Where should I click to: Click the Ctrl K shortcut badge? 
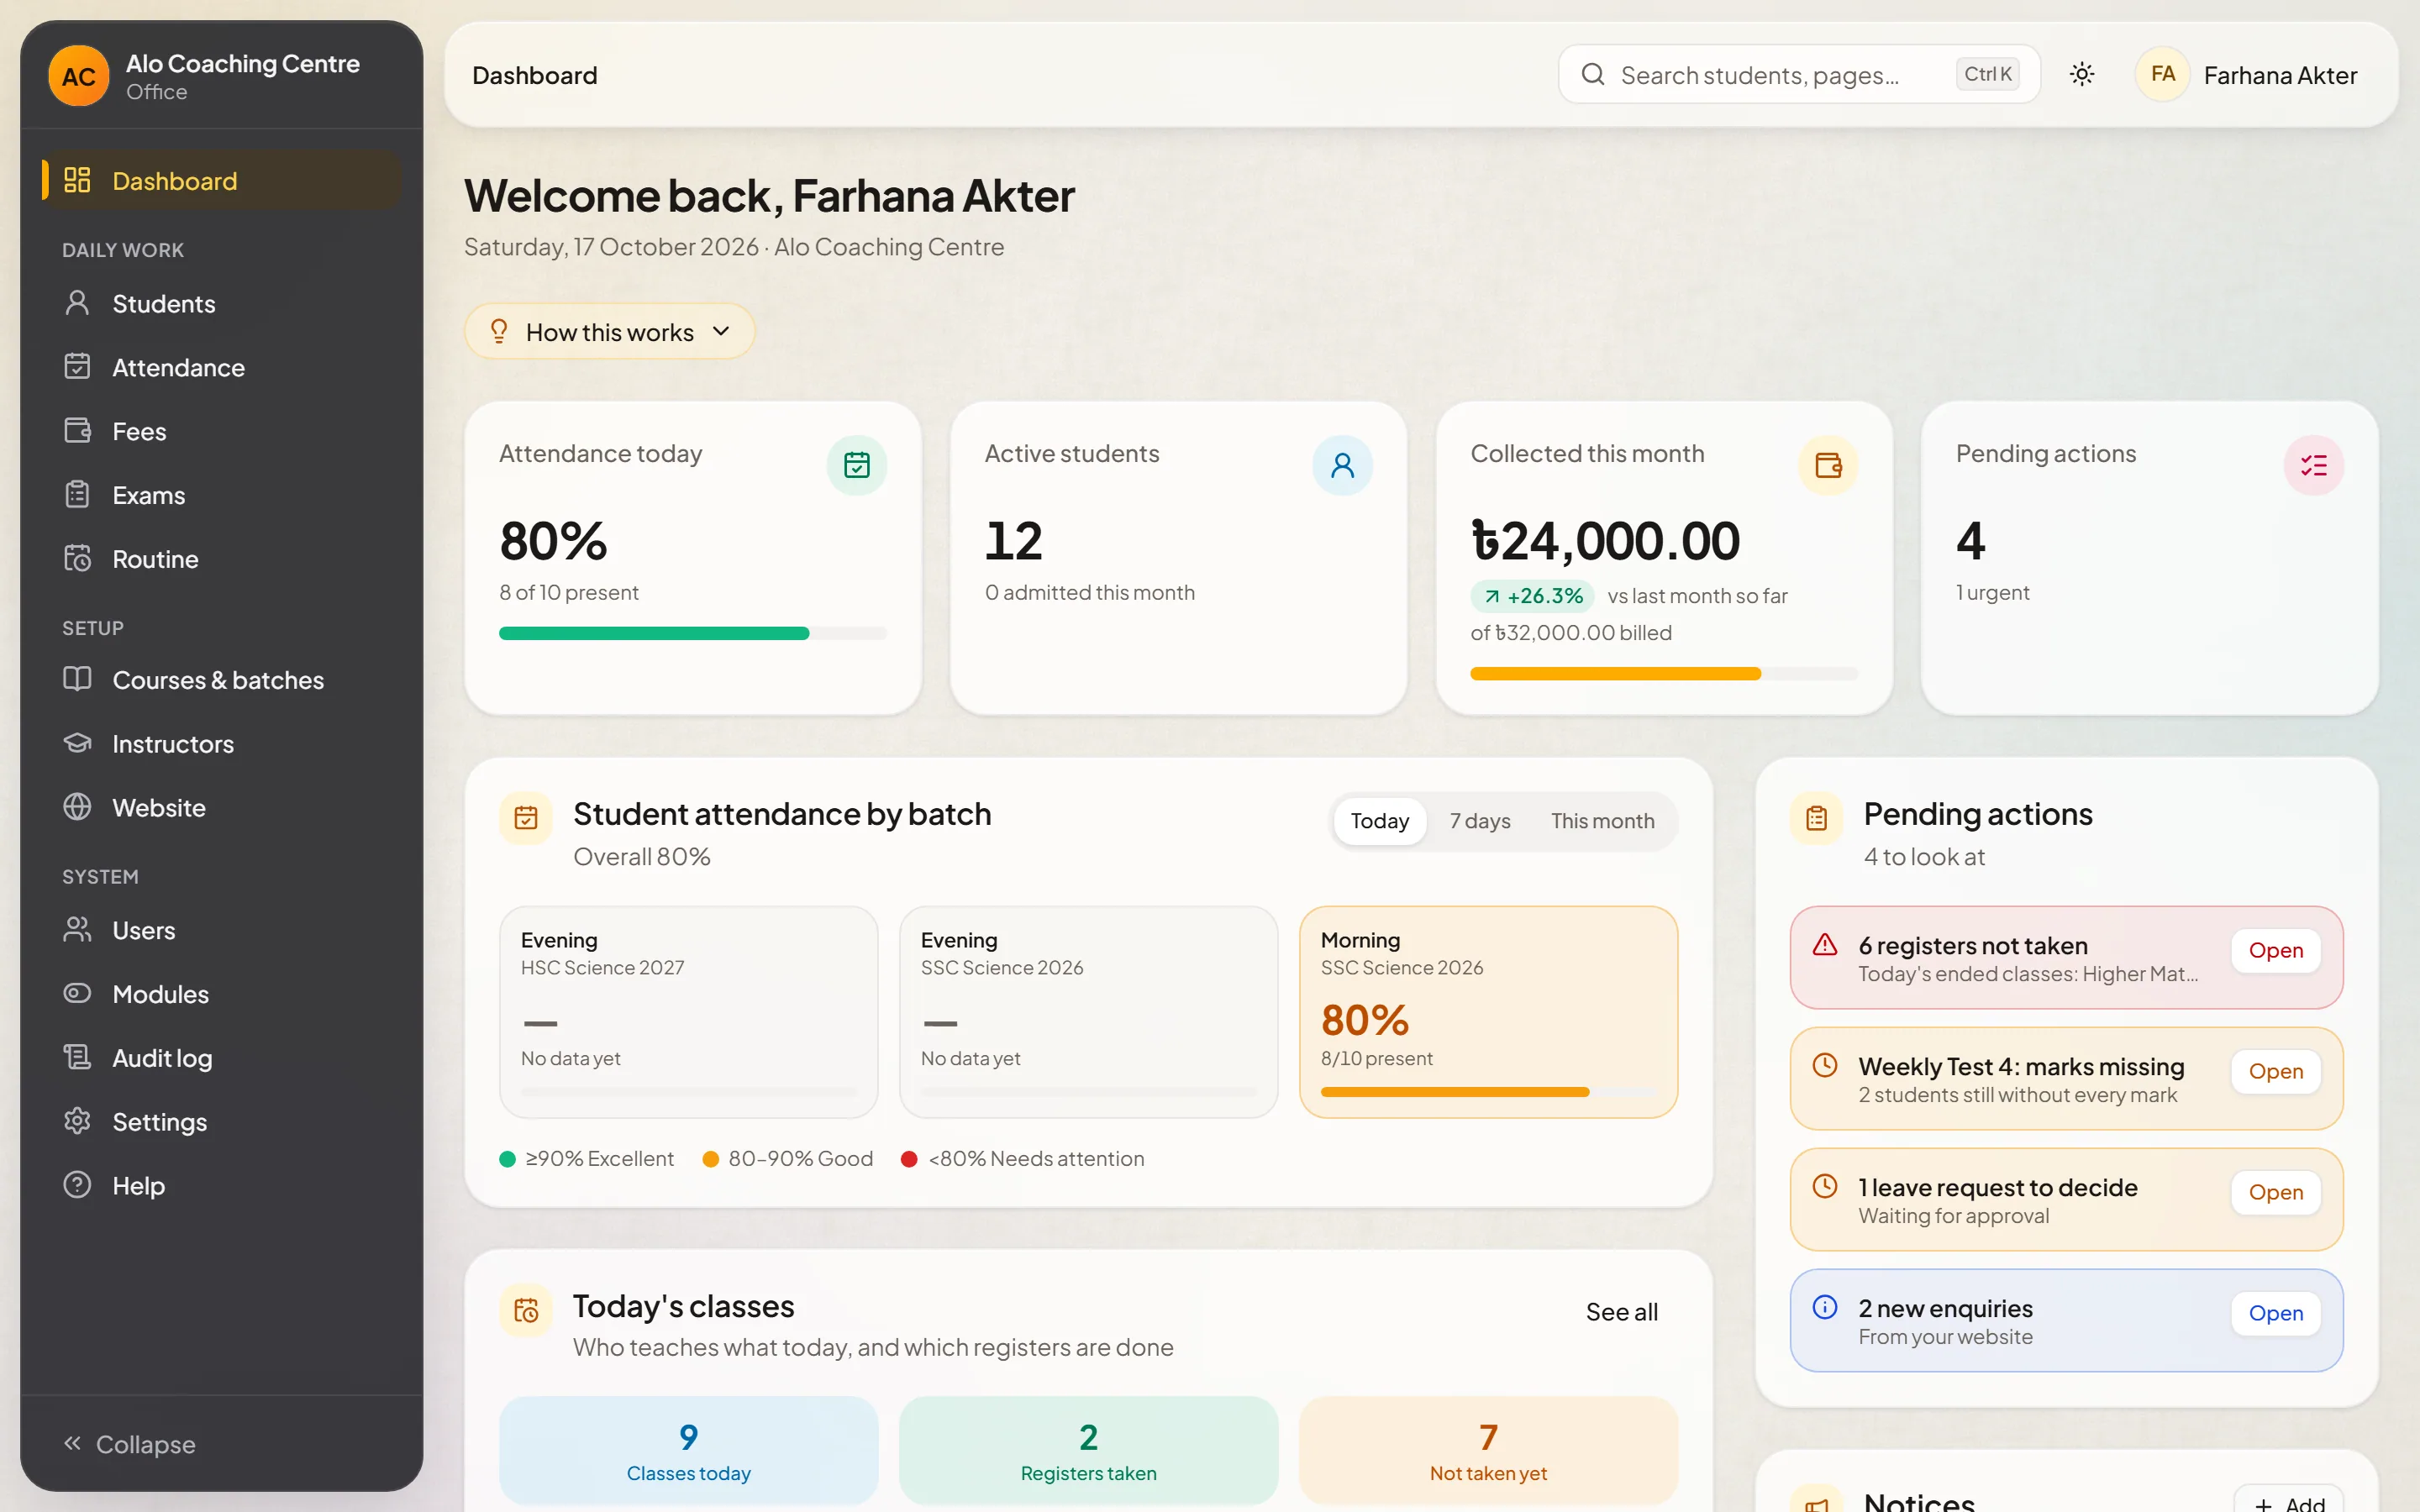1987,74
